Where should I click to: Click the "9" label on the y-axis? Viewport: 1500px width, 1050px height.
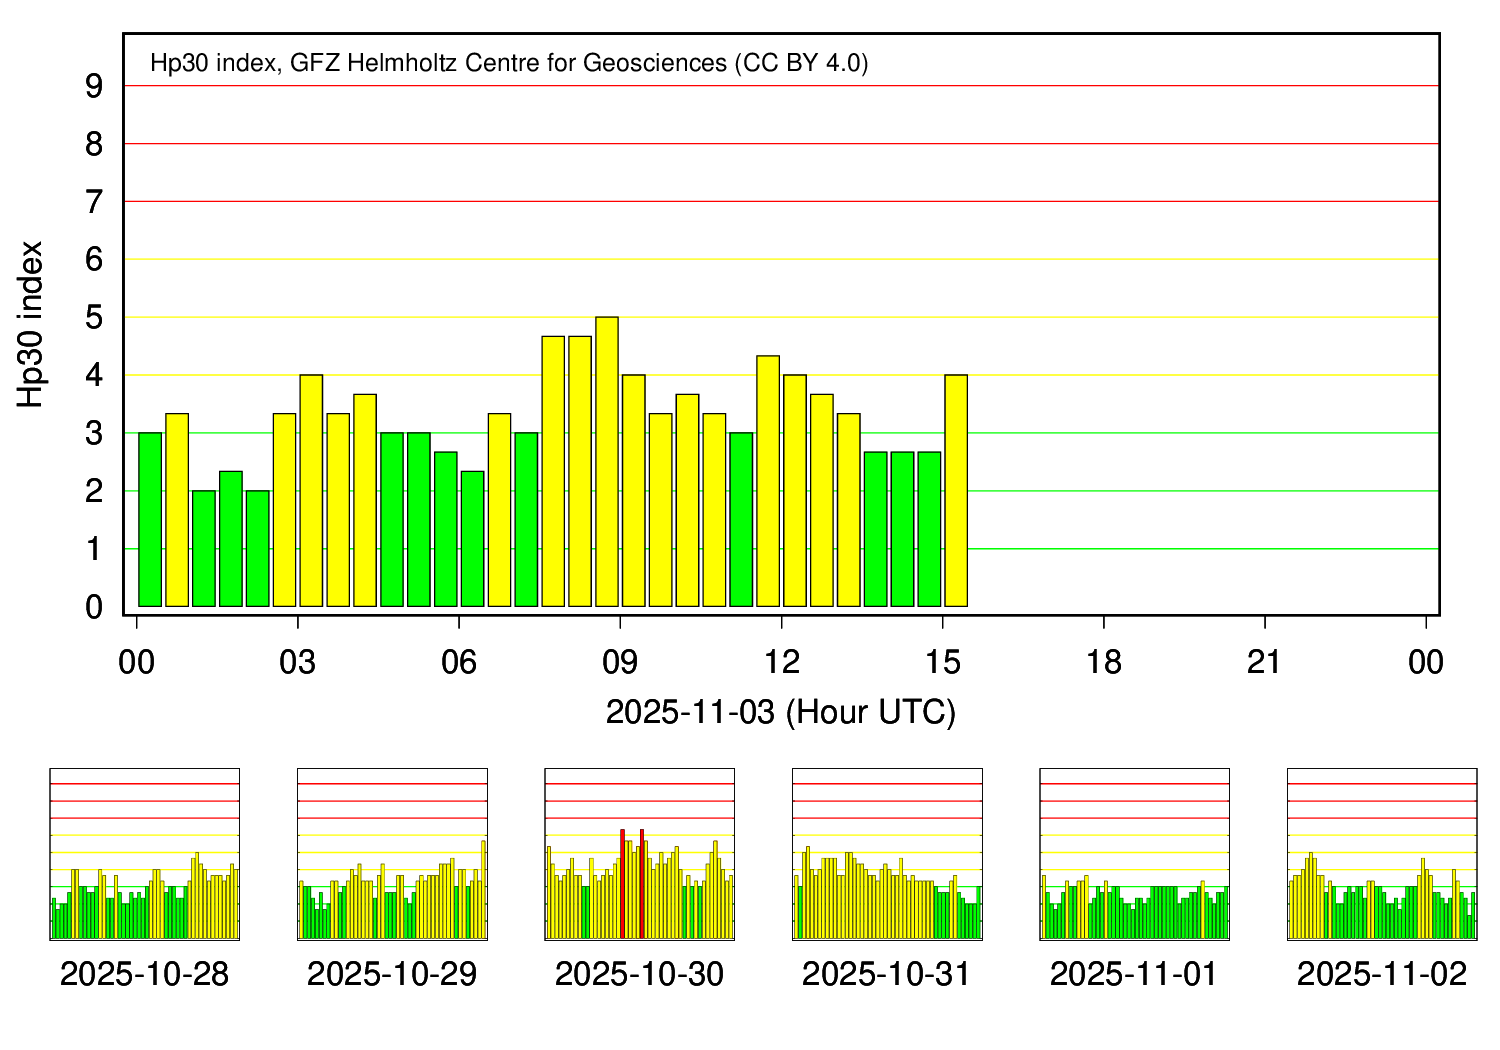point(95,87)
